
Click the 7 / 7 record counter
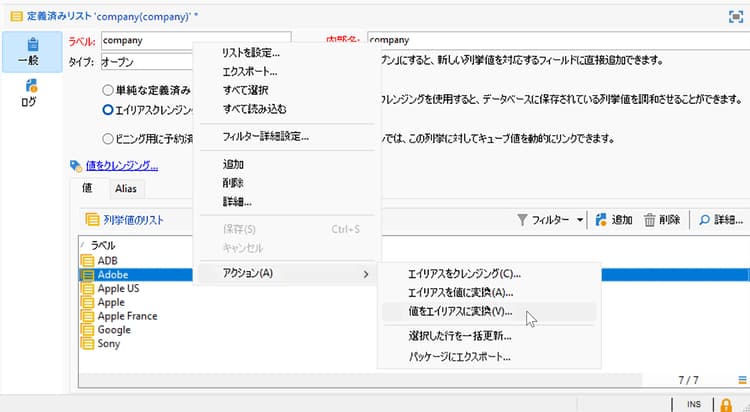[x=688, y=380]
